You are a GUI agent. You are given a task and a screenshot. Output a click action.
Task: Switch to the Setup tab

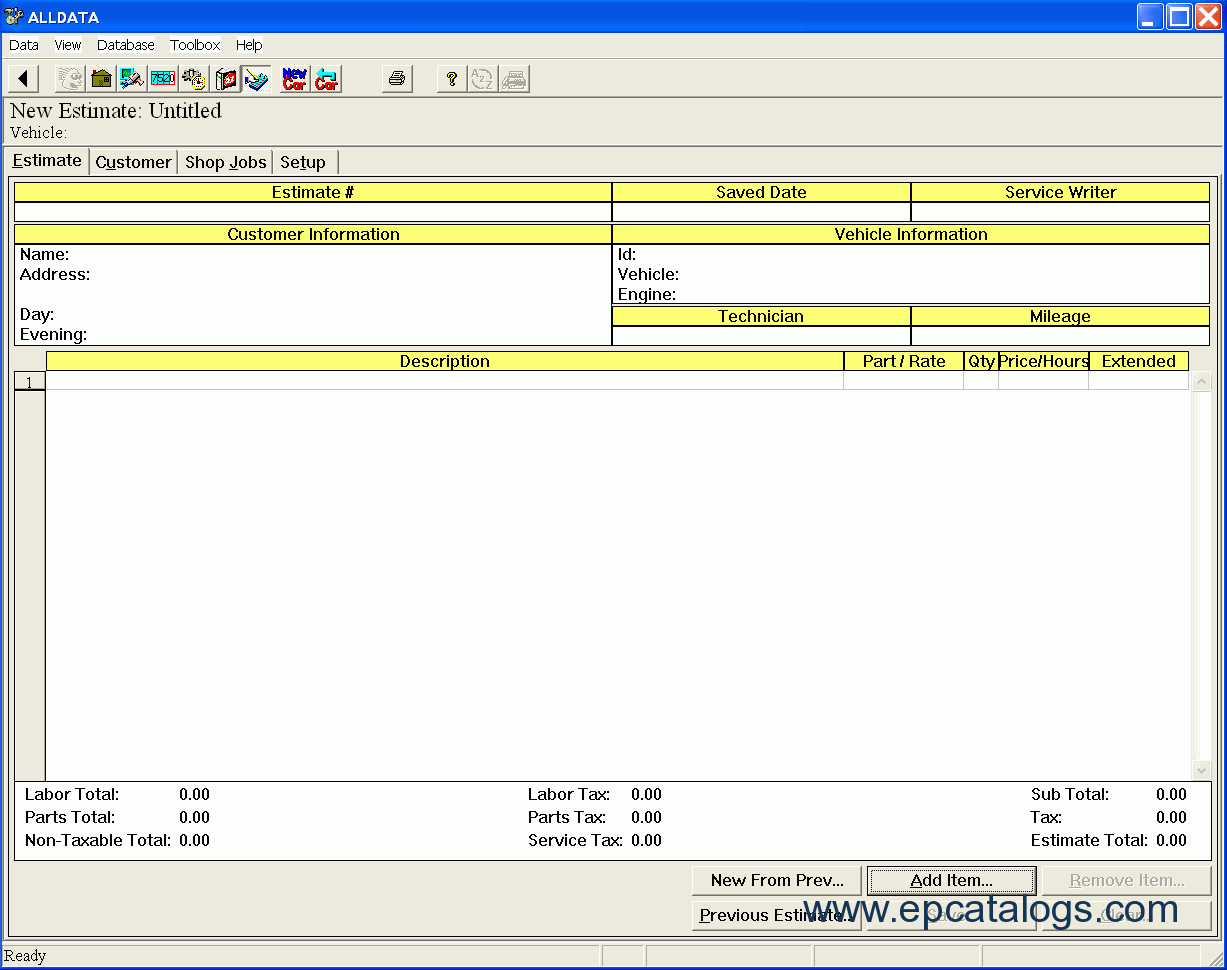[x=303, y=162]
